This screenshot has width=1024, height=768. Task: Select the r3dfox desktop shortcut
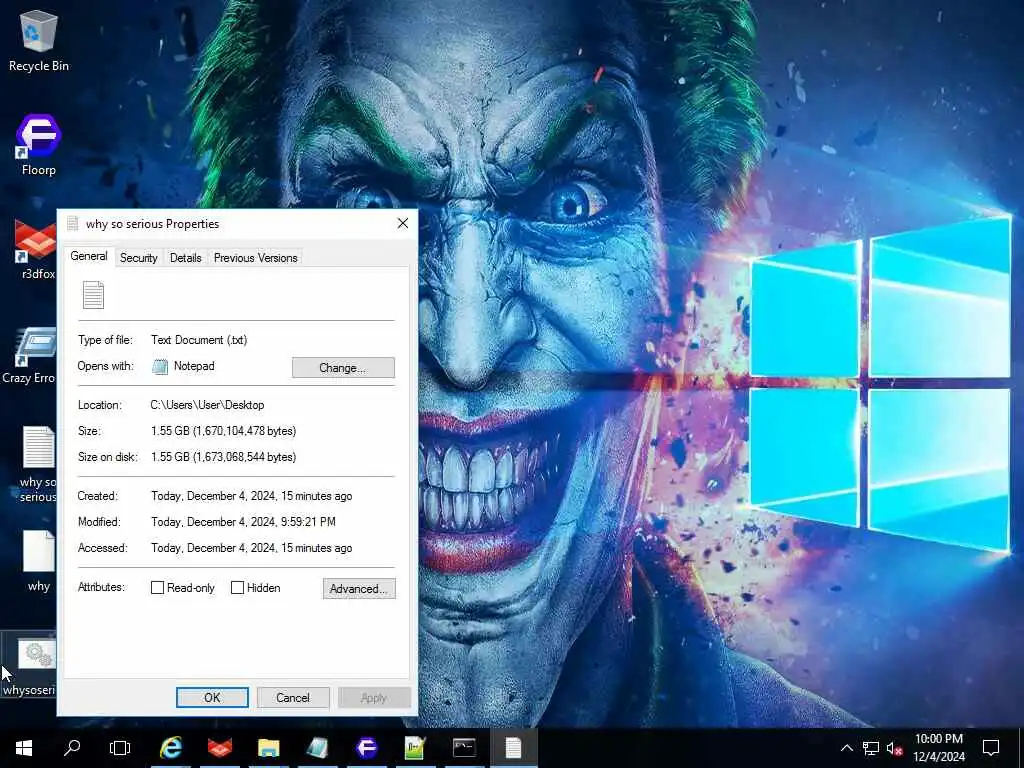[x=36, y=249]
